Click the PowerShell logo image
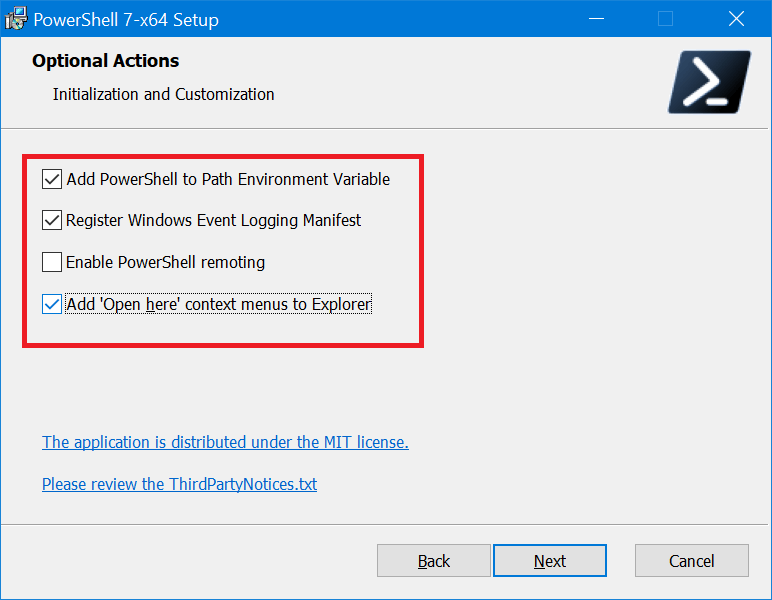 point(709,82)
